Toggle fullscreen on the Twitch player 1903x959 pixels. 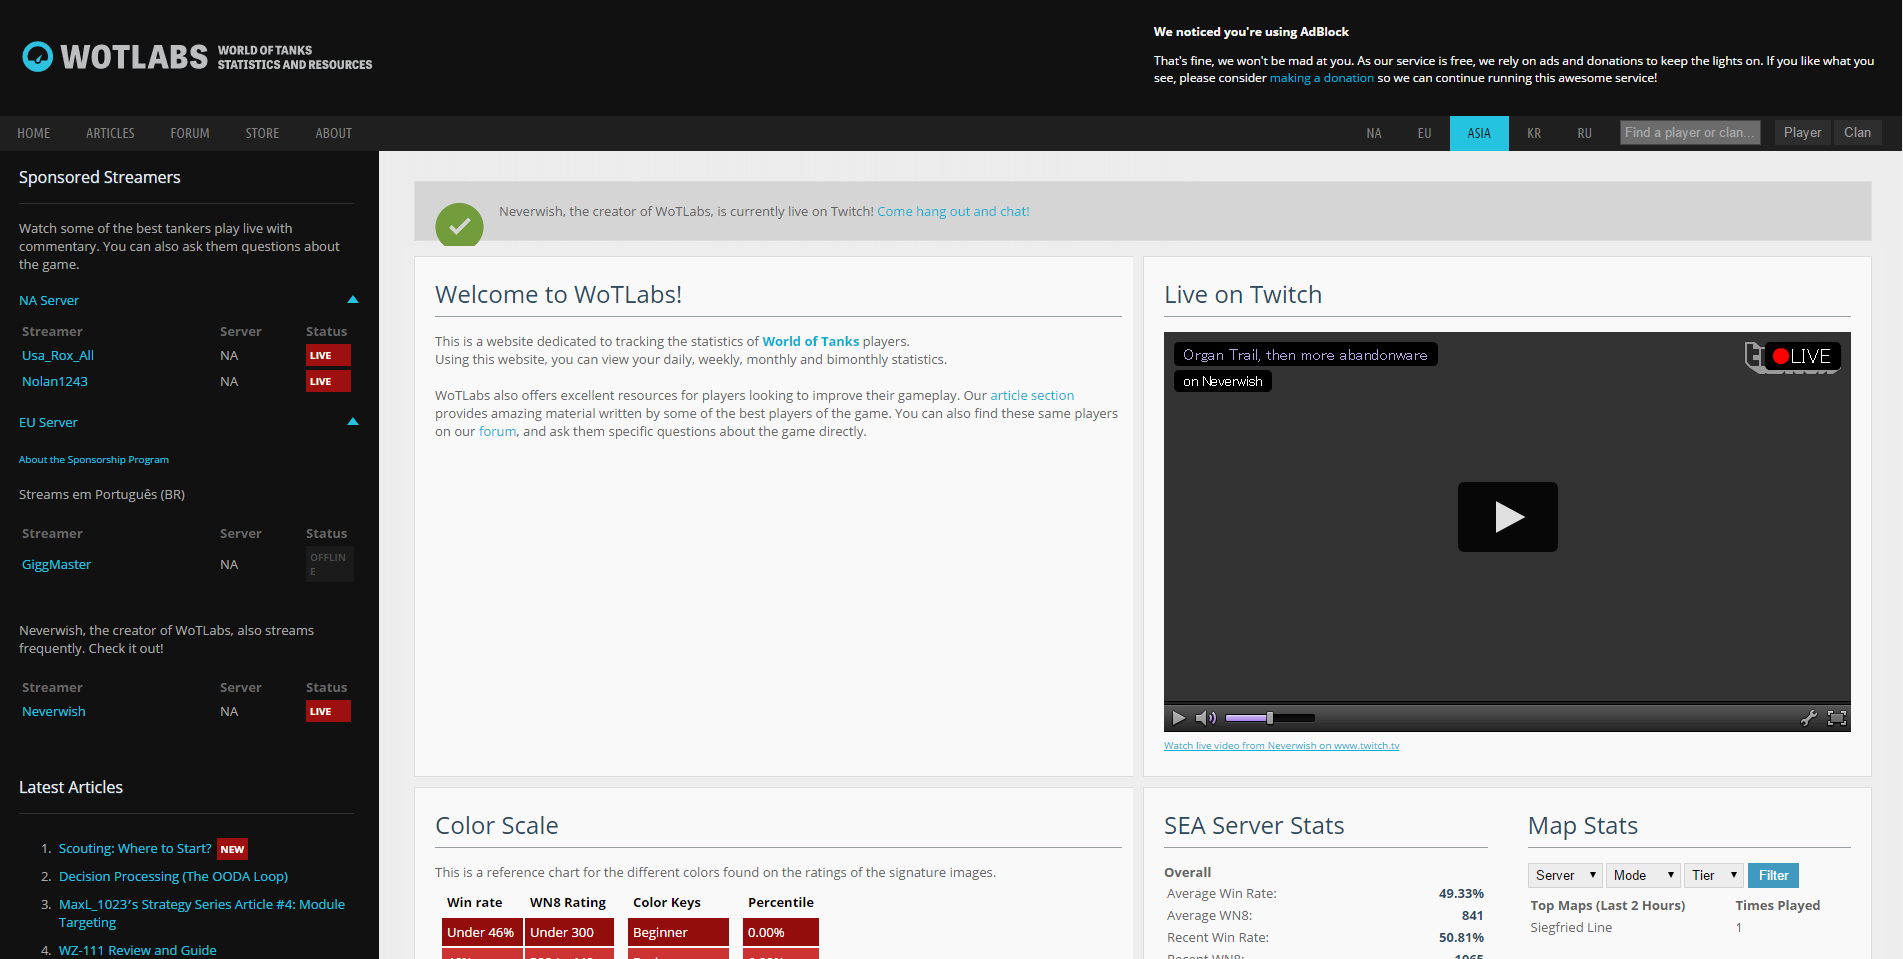pyautogui.click(x=1837, y=718)
